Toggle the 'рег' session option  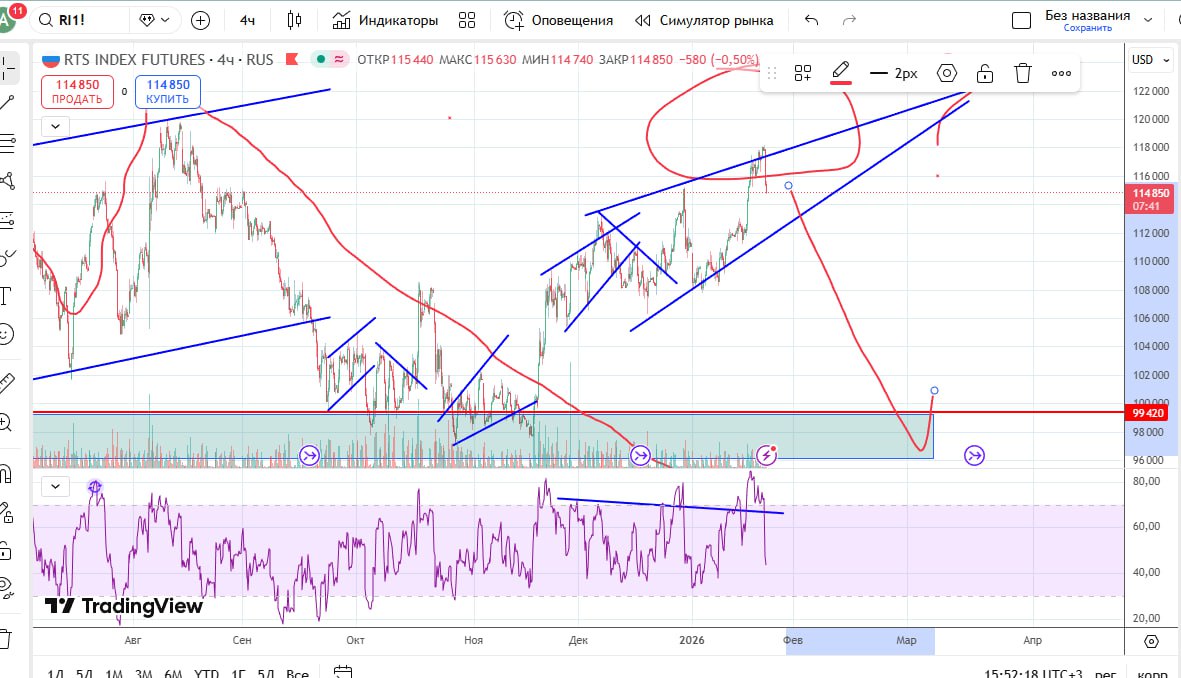pos(1105,672)
